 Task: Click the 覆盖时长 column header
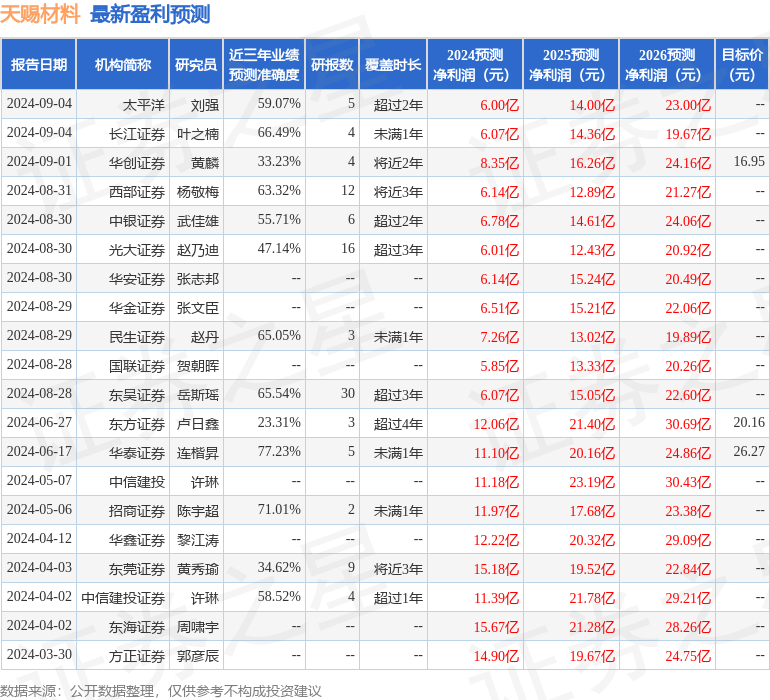pos(393,65)
